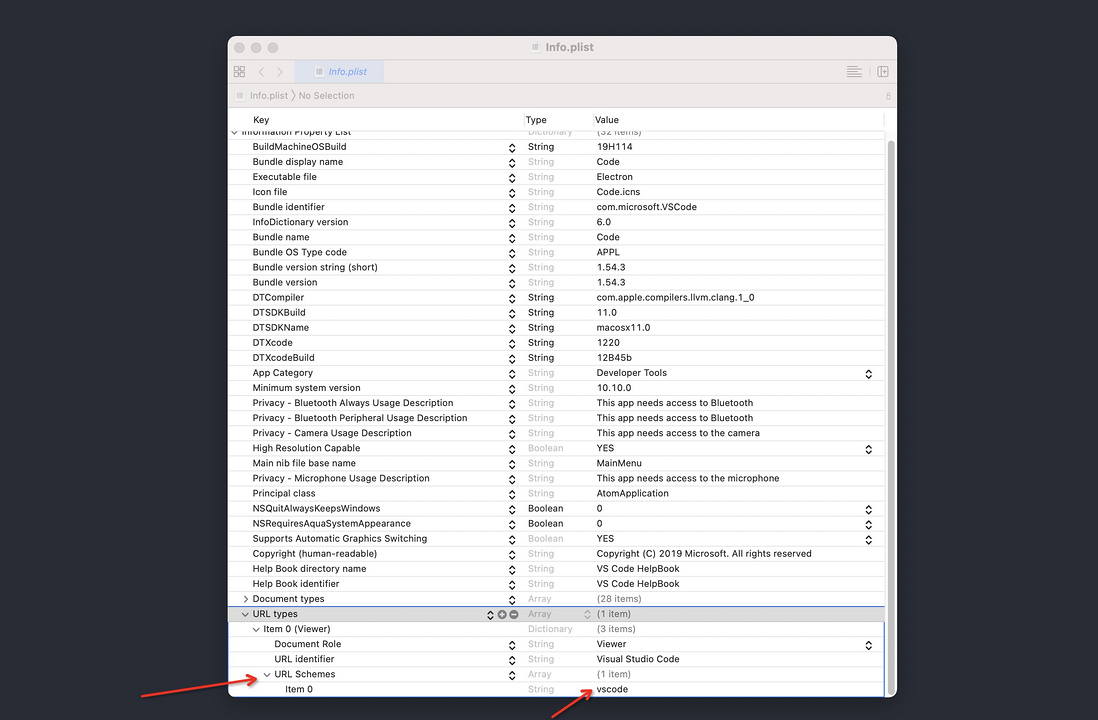Image resolution: width=1098 pixels, height=720 pixels.
Task: Collapse the URL types array
Action: (x=245, y=614)
